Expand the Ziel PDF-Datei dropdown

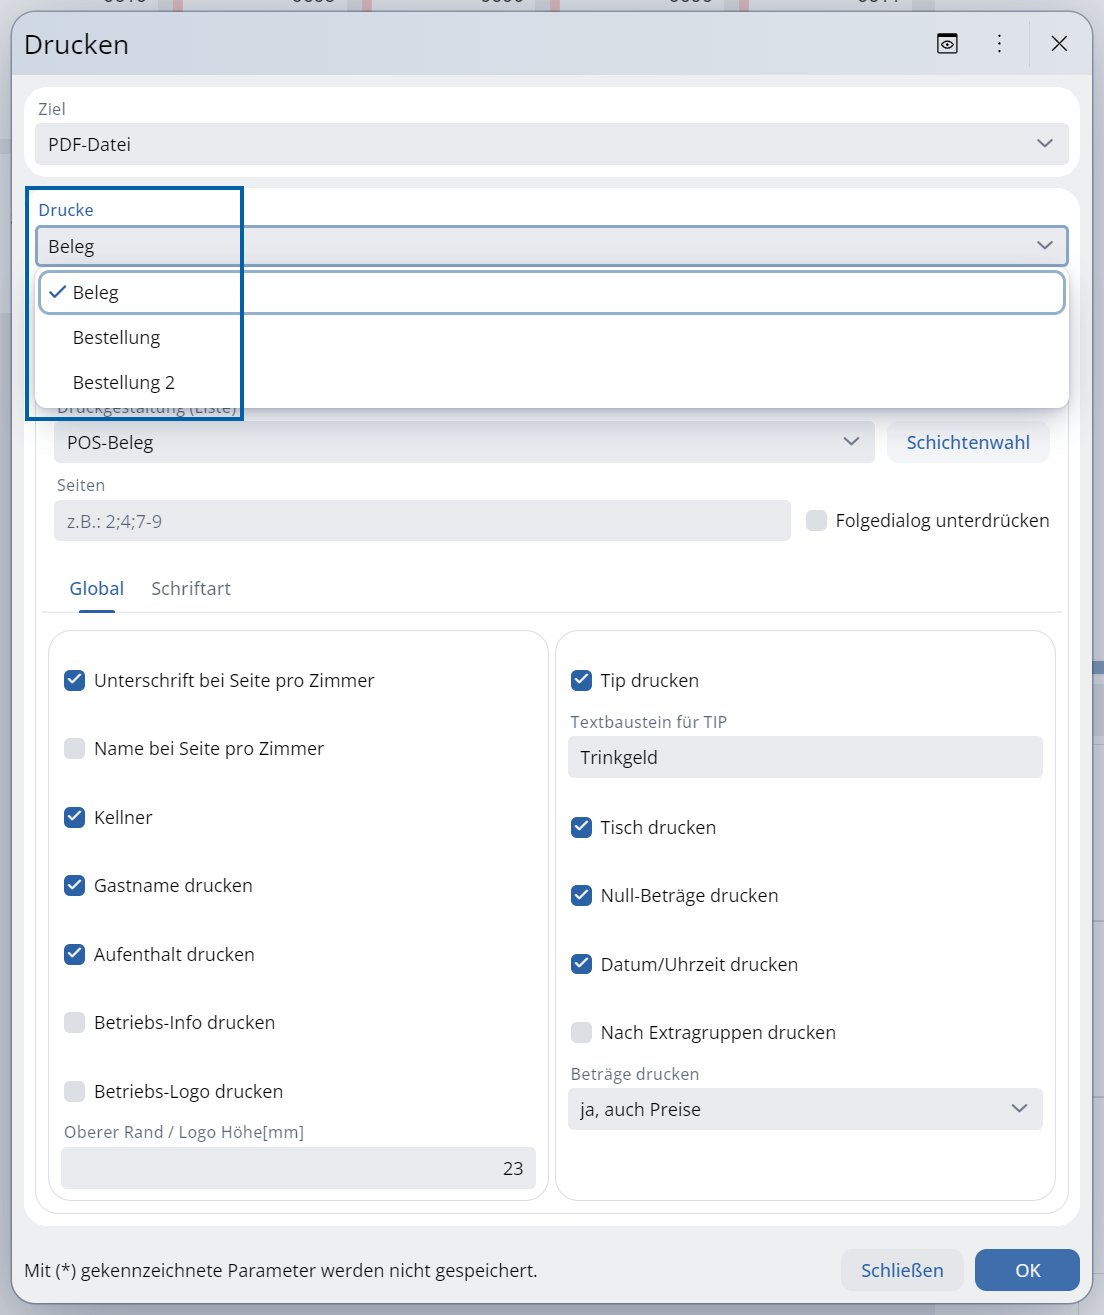click(551, 144)
